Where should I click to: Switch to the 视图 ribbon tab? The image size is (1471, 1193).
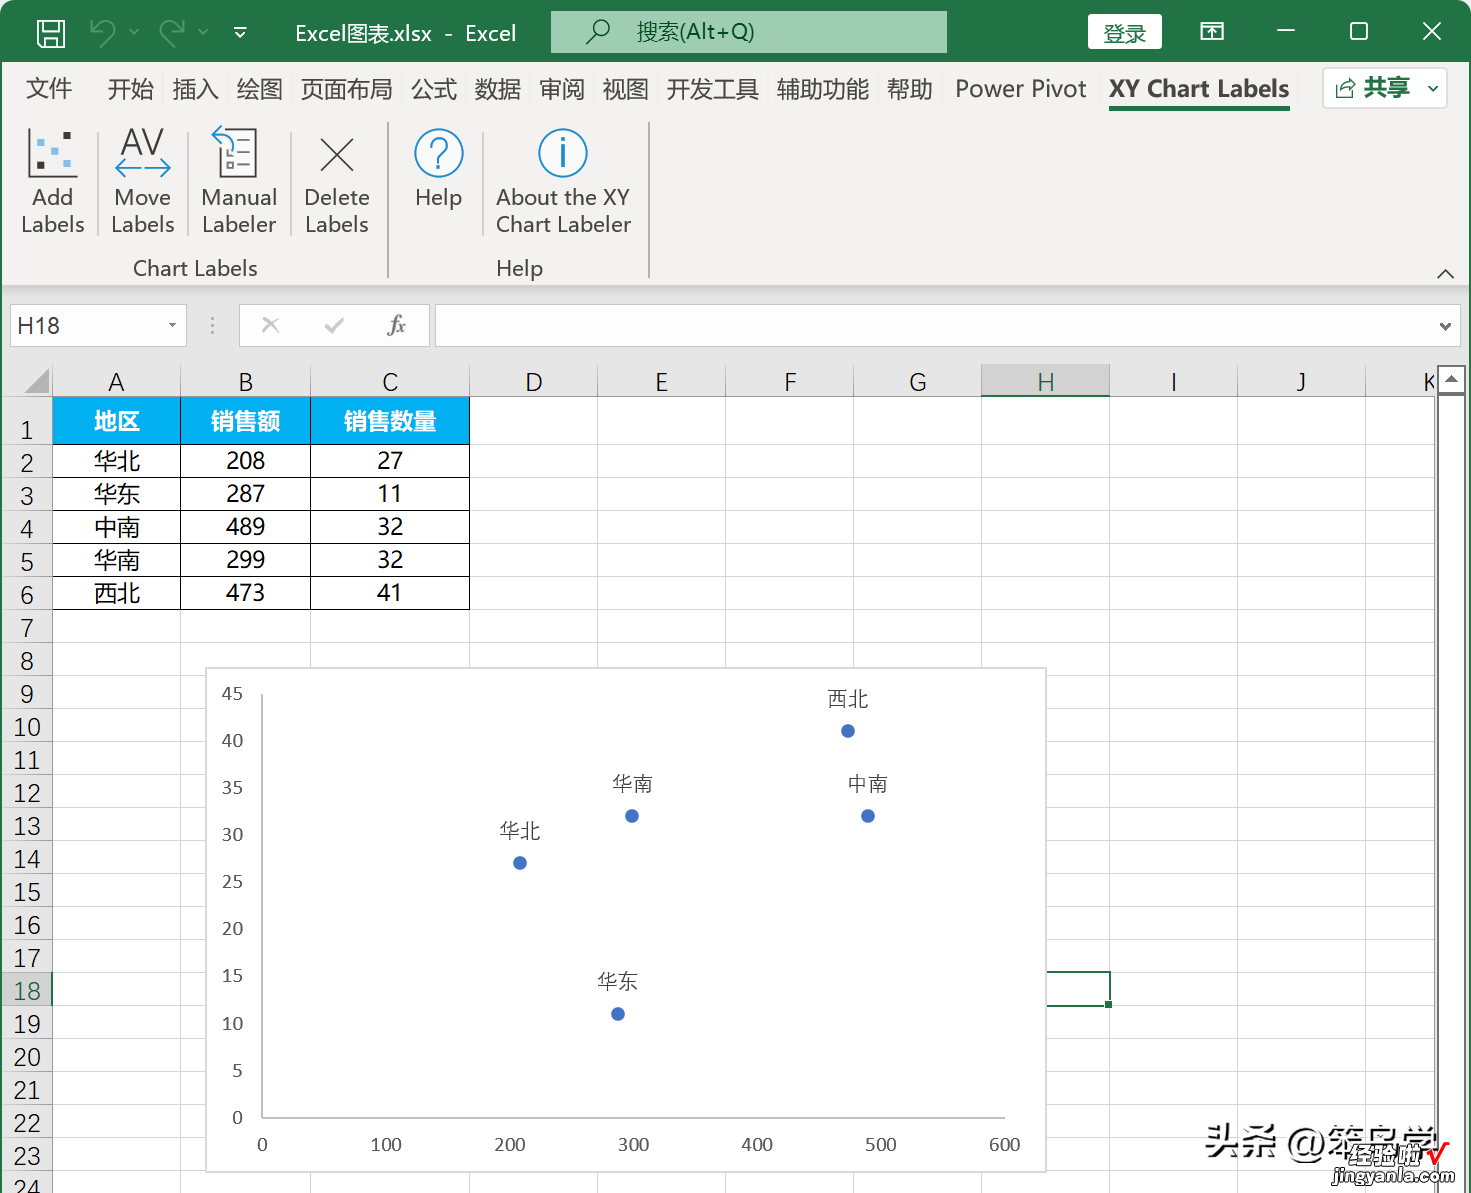(626, 89)
